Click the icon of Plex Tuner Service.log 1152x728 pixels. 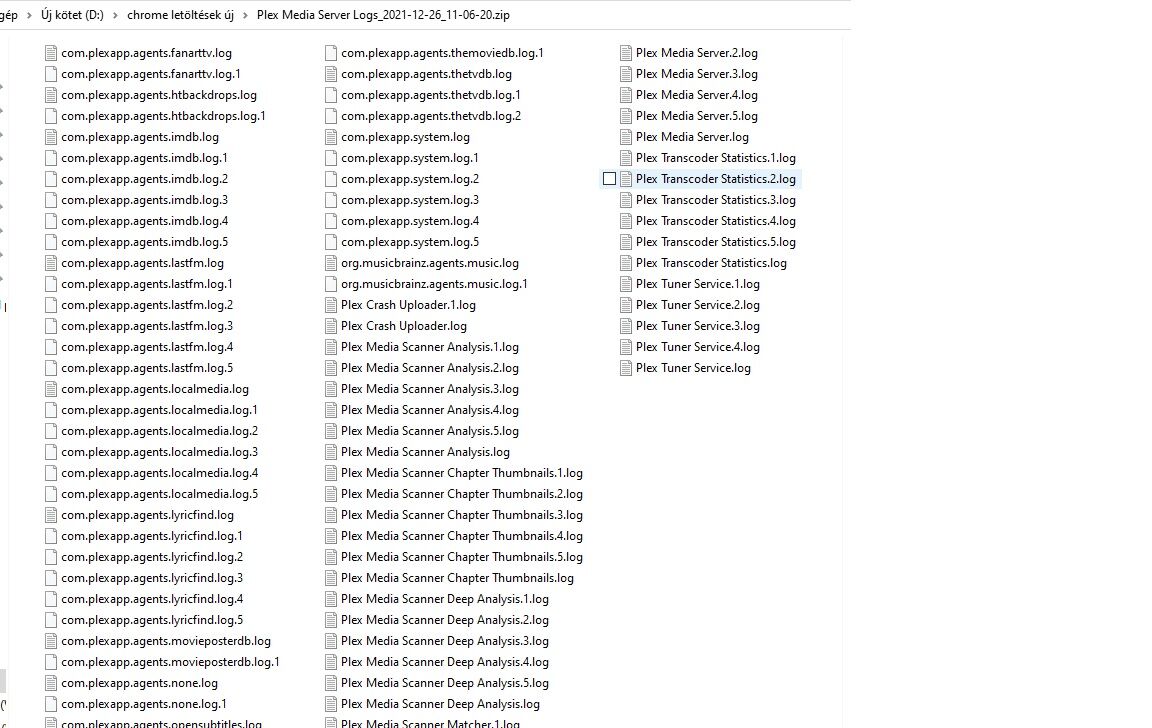point(626,368)
